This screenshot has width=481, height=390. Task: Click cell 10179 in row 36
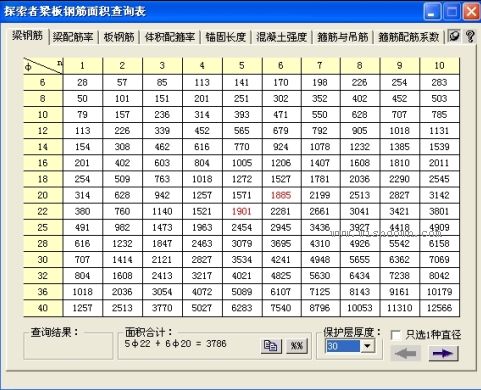pyautogui.click(x=440, y=292)
